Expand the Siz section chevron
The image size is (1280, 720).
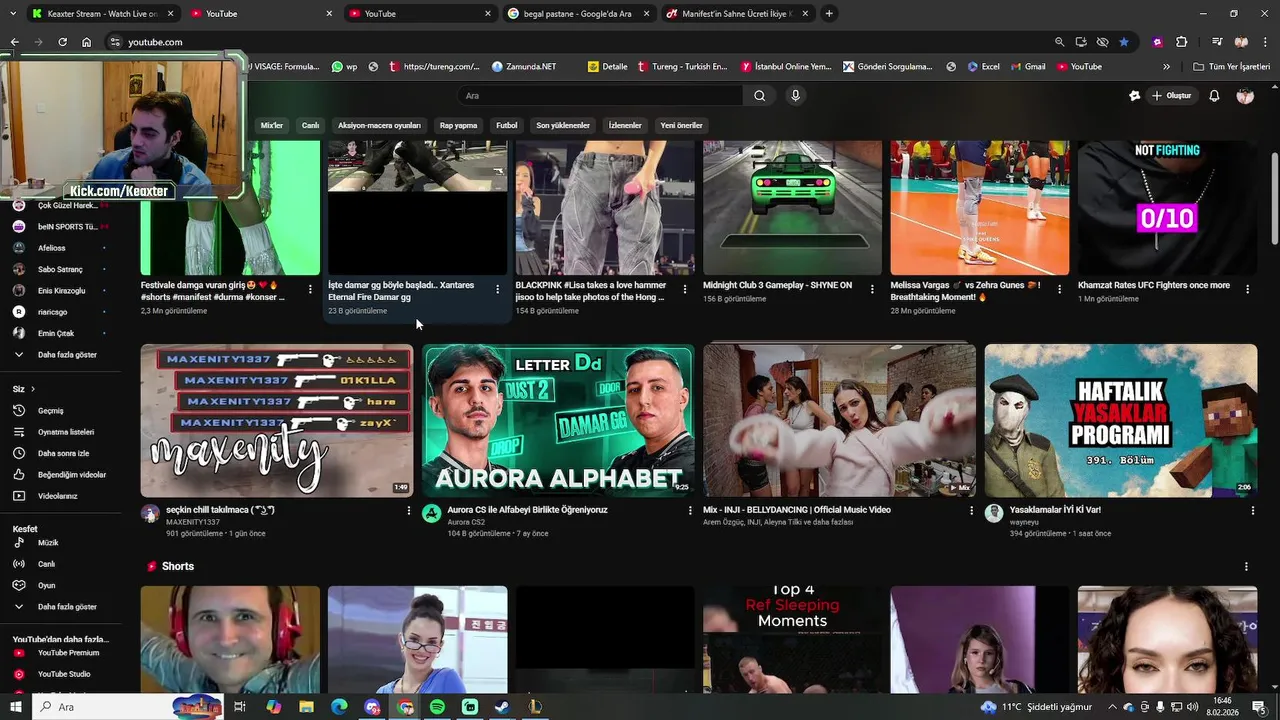tap(32, 389)
